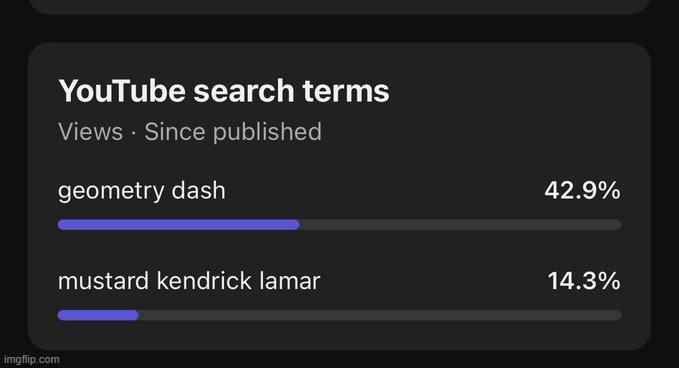Image resolution: width=679 pixels, height=368 pixels.
Task: Click the word 'kendrick' in the second term
Action: [204, 281]
